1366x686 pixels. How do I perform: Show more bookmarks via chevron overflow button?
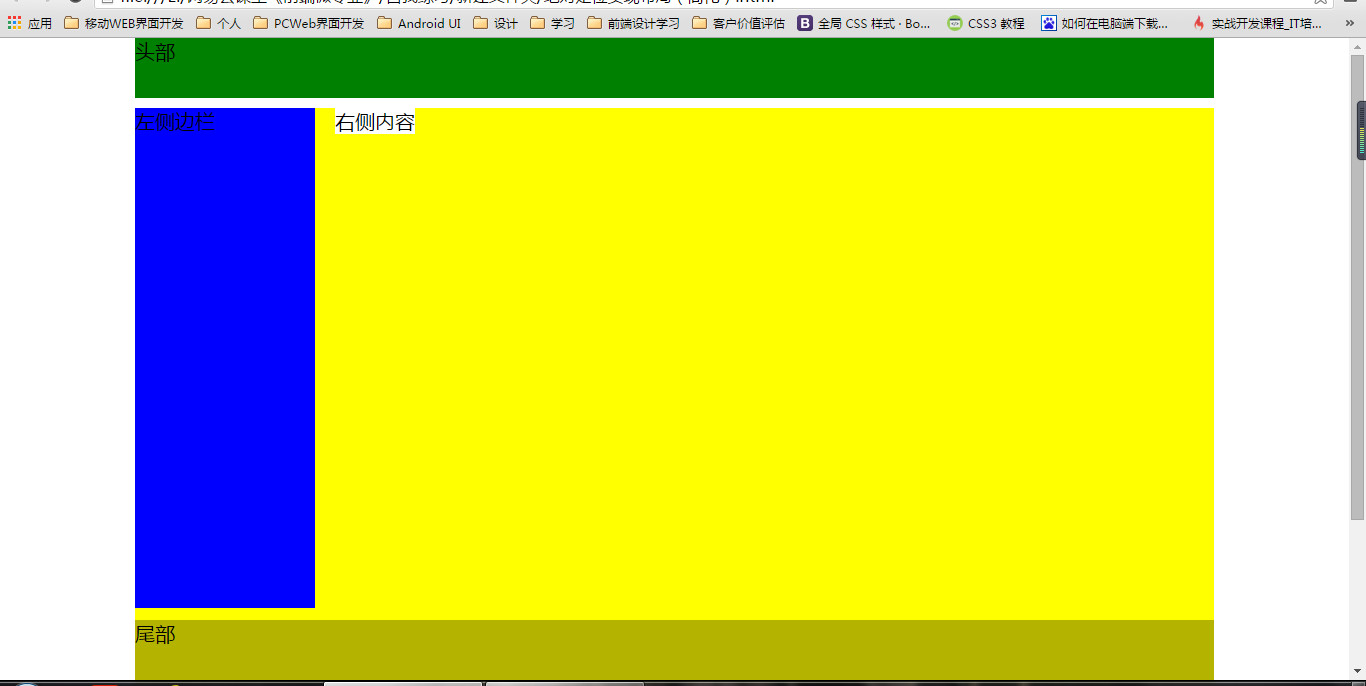coord(1349,23)
